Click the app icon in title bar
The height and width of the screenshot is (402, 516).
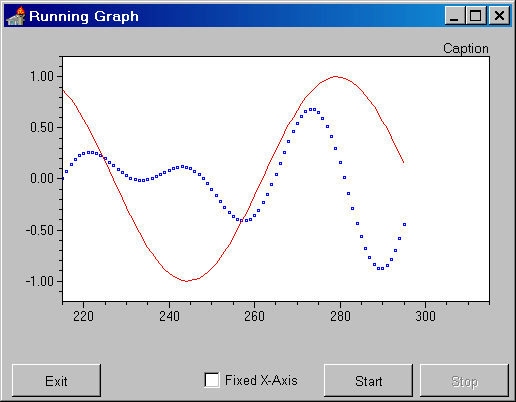[x=16, y=16]
